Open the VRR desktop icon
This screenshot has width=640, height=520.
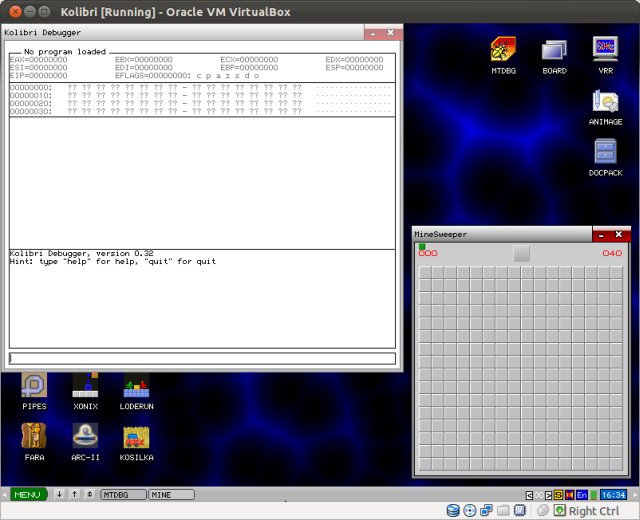click(605, 51)
